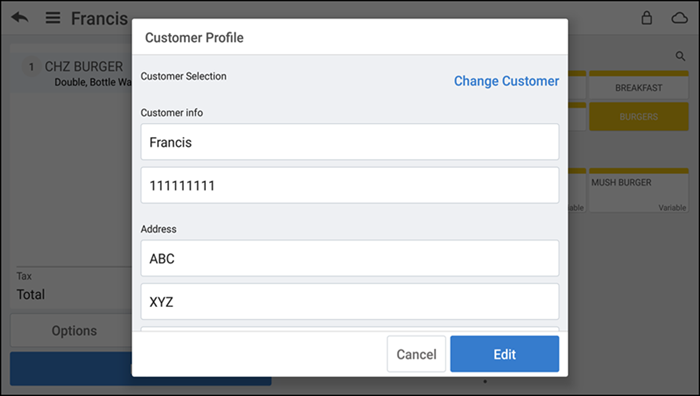Click the Francis order title
700x396 pixels.
coord(100,18)
